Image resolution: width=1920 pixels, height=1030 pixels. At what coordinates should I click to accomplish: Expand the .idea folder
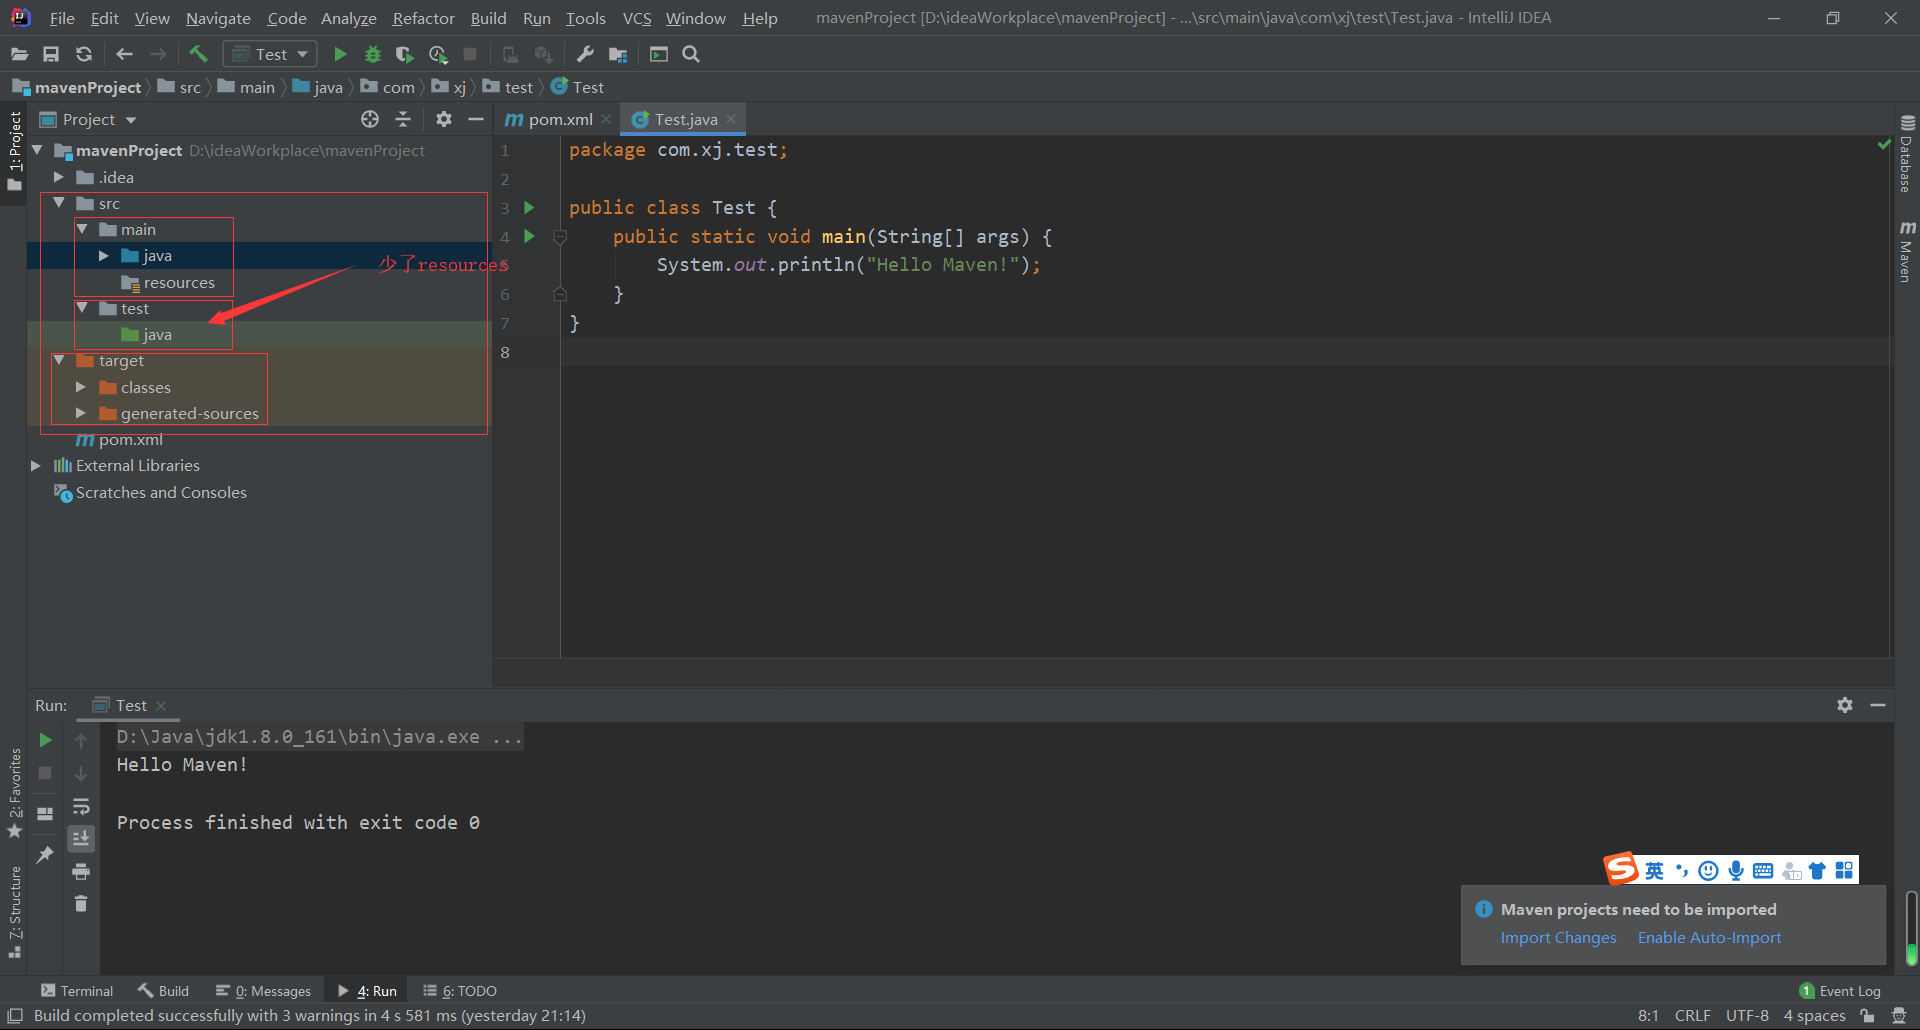[59, 177]
